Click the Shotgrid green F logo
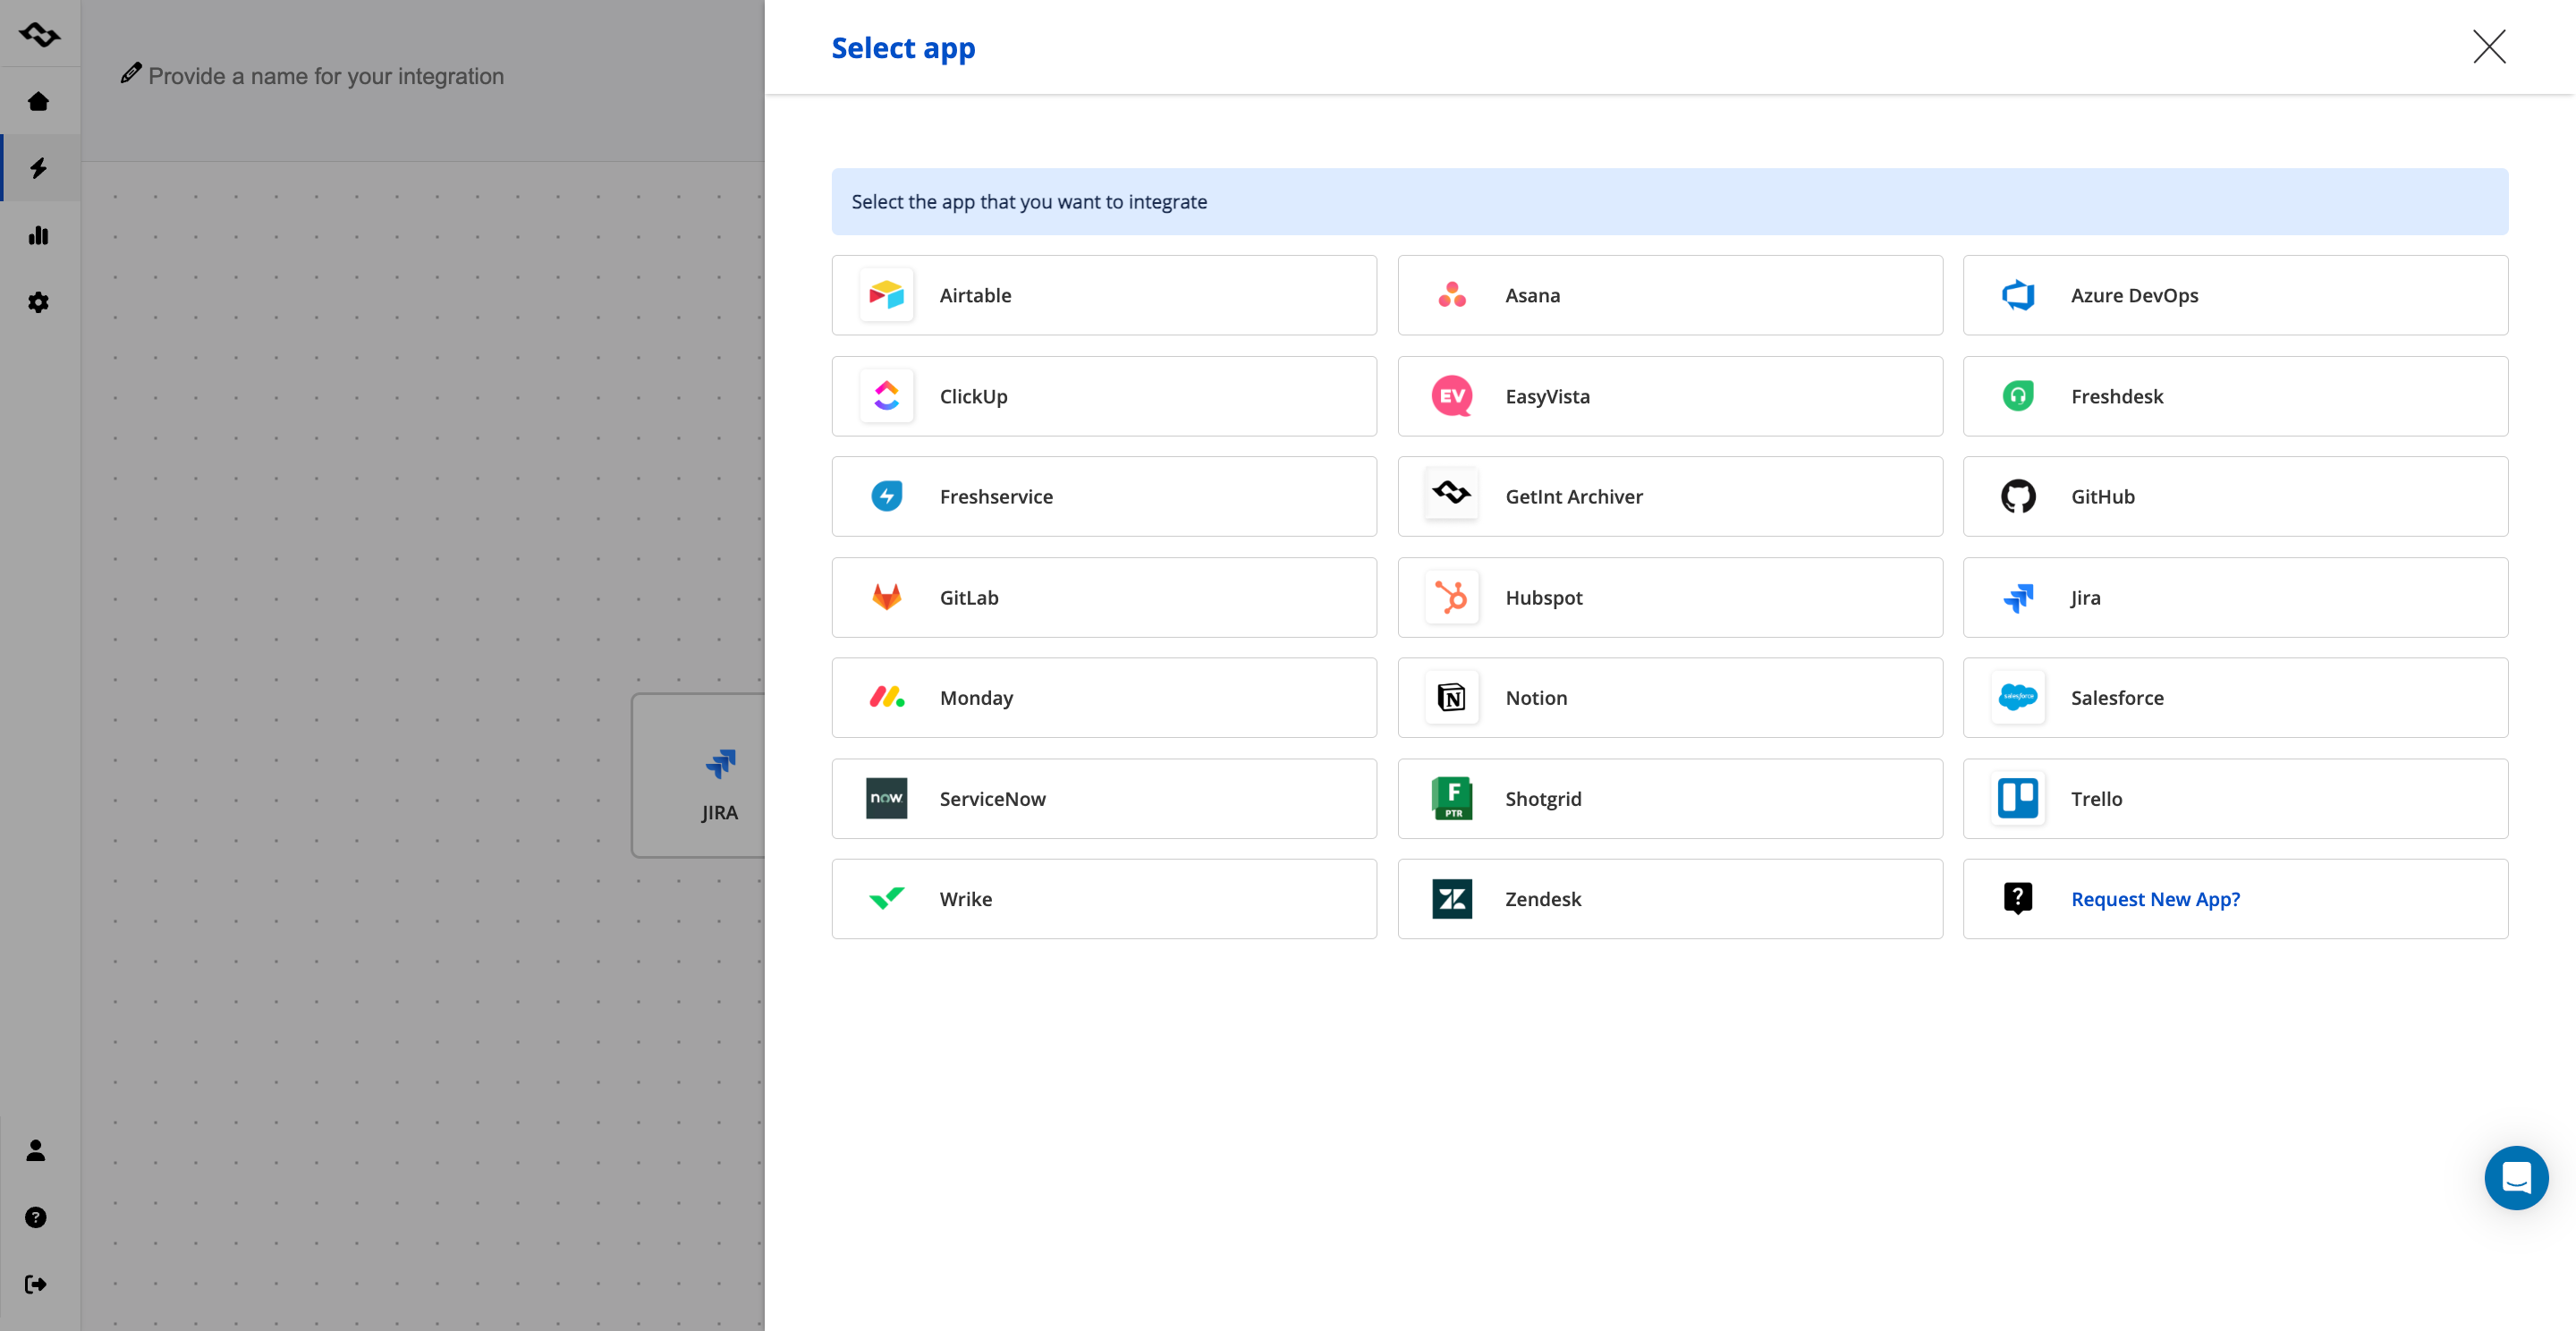 click(1452, 798)
